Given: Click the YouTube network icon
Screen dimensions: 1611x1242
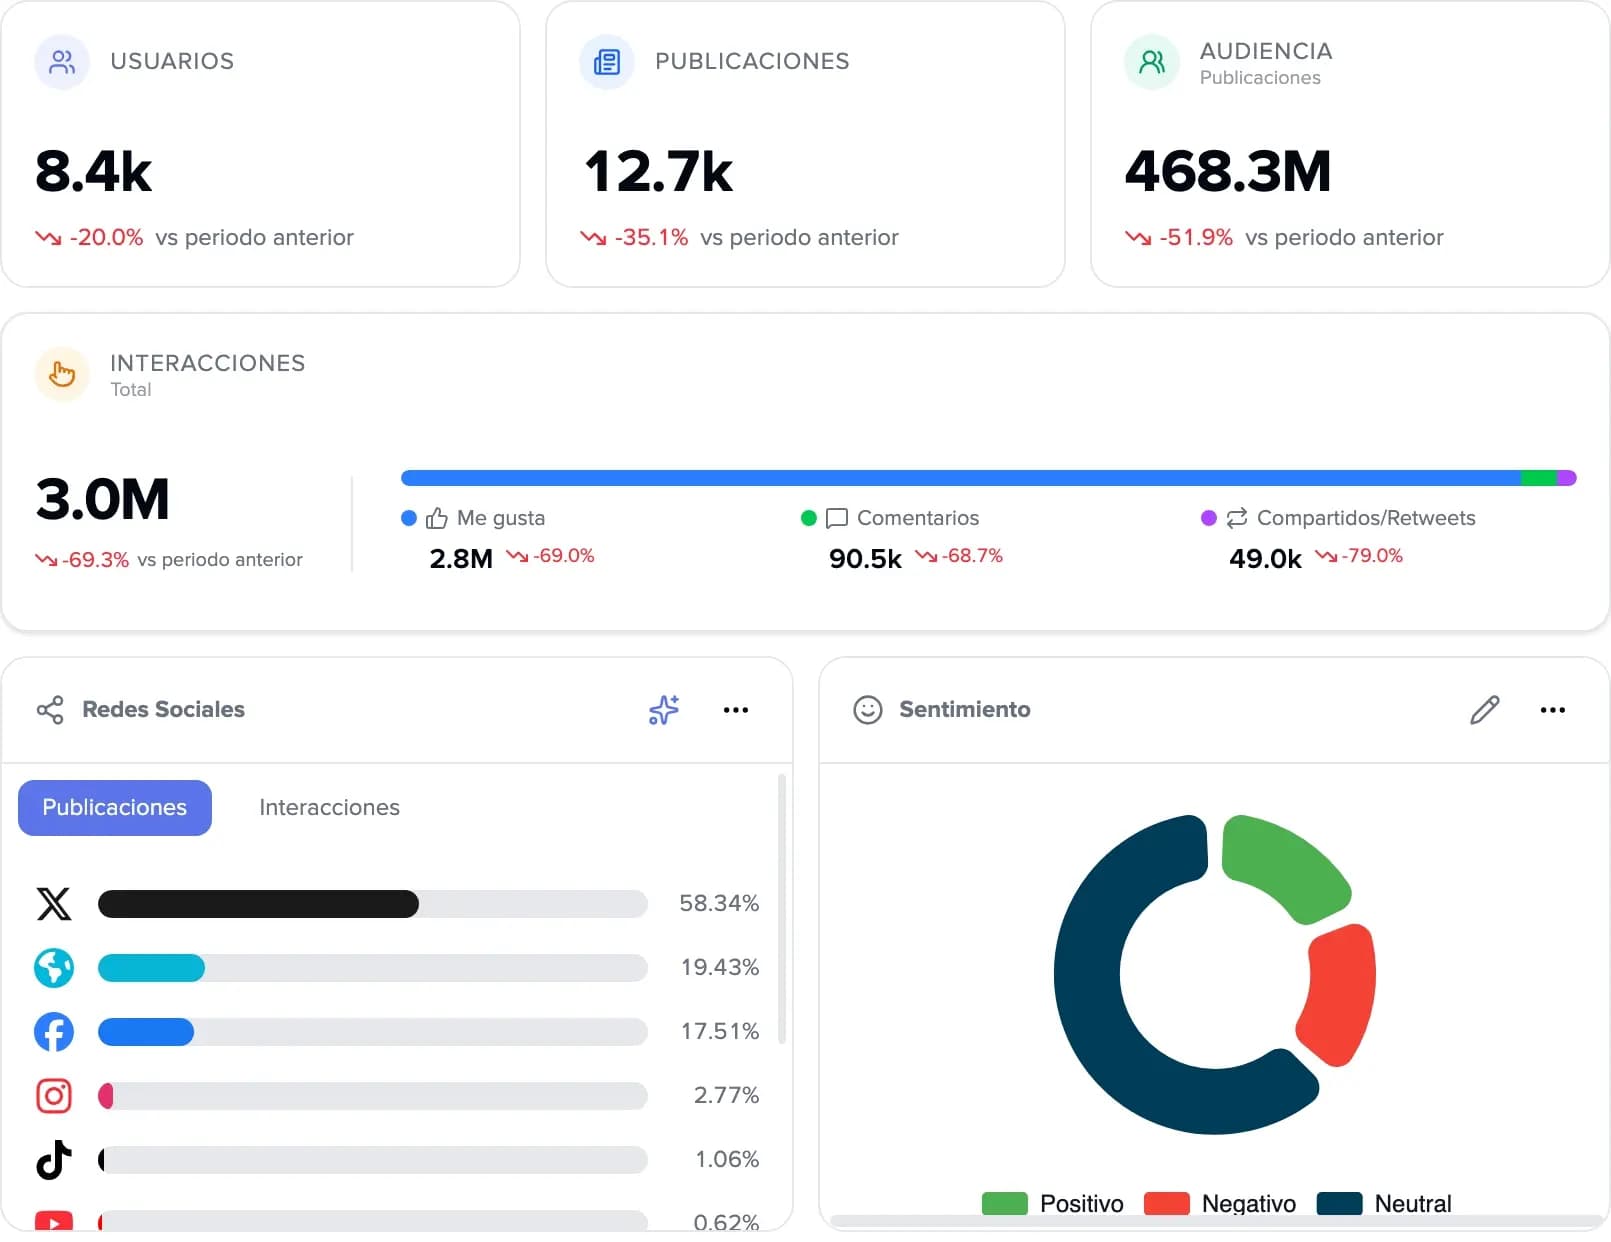Looking at the screenshot, I should point(54,1221).
